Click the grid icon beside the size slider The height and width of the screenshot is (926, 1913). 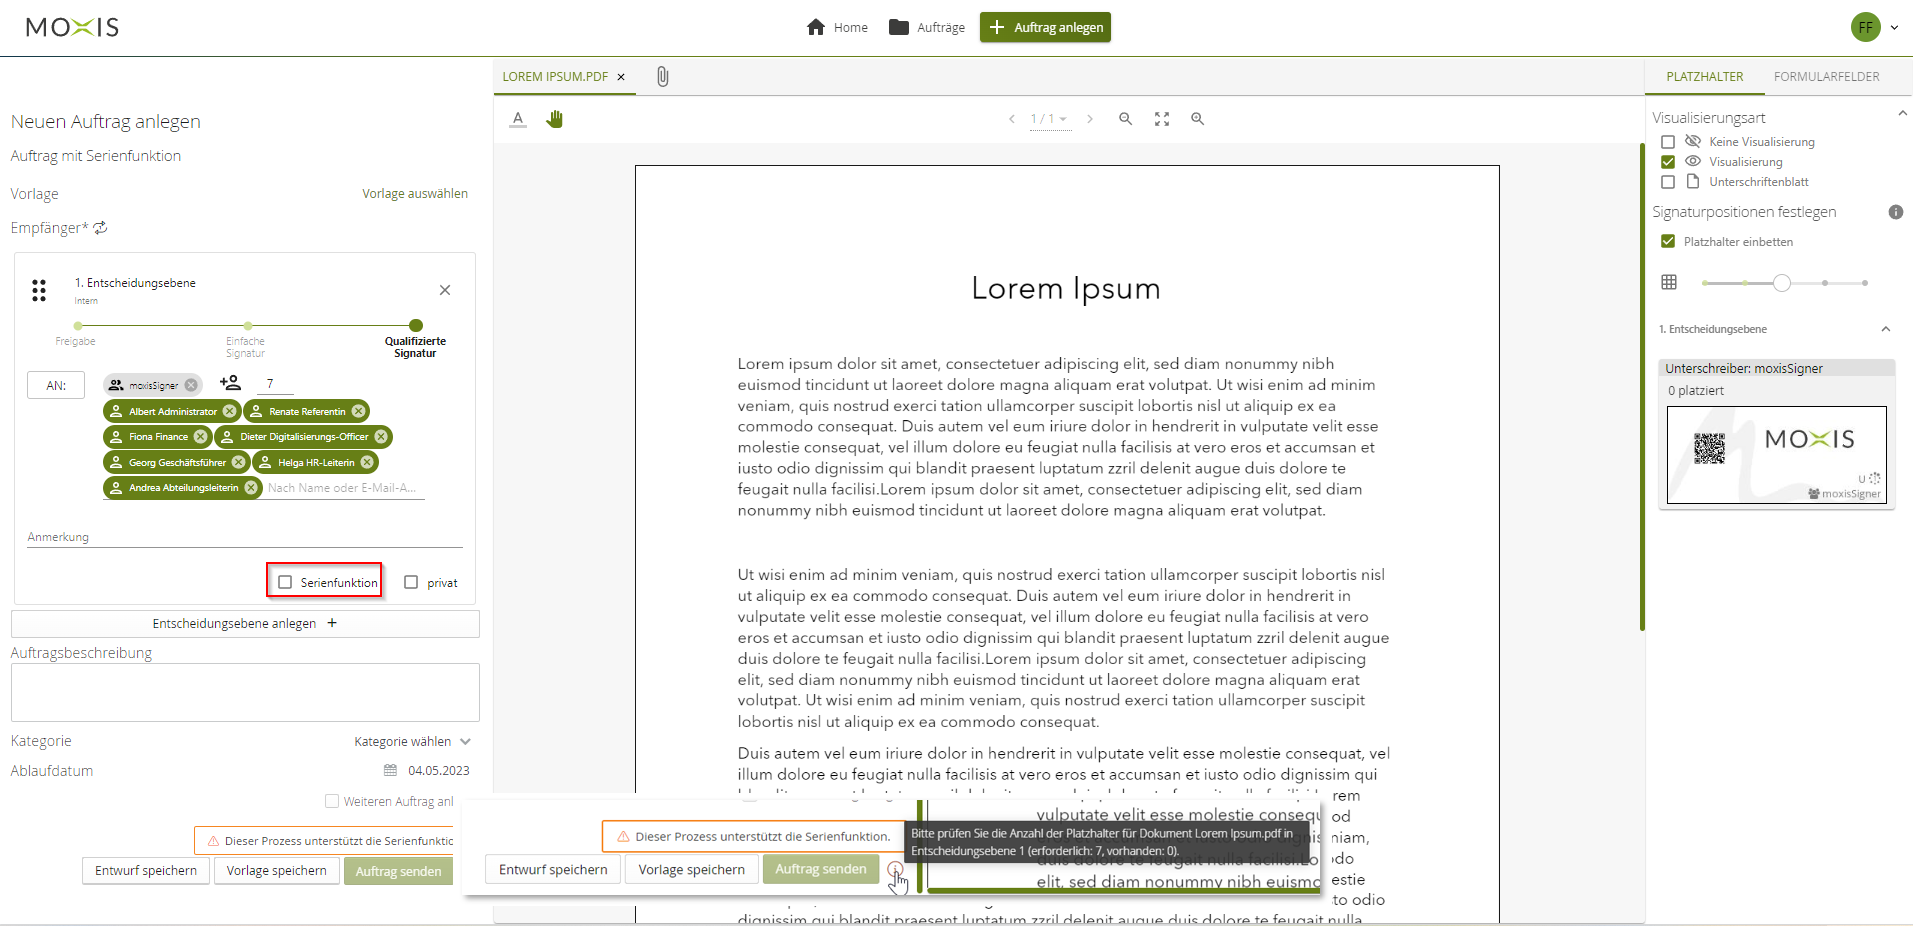click(x=1669, y=282)
